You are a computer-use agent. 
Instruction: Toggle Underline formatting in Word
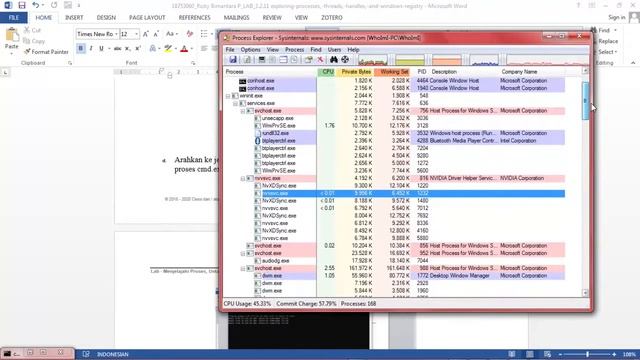point(101,49)
